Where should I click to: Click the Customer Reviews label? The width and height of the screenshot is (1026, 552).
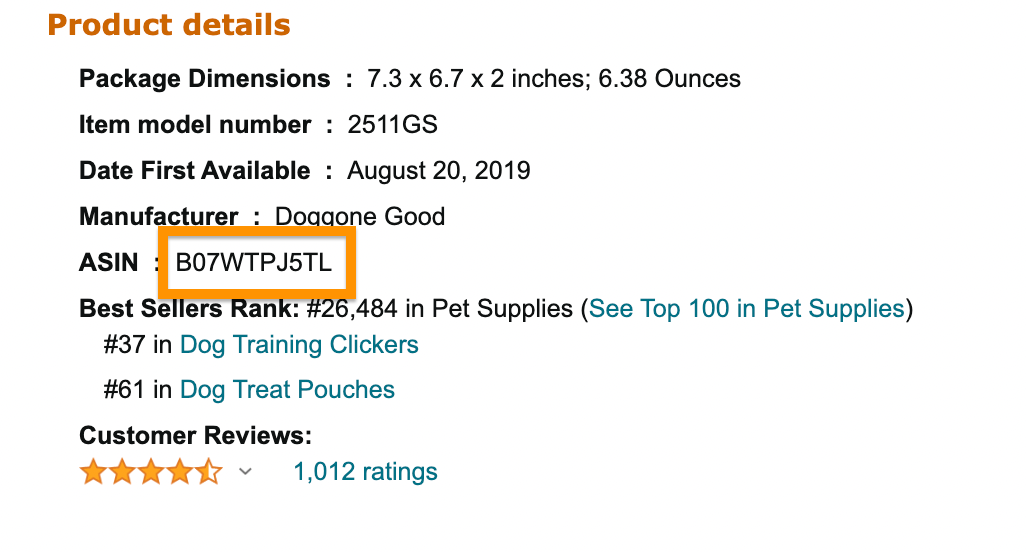click(x=195, y=435)
